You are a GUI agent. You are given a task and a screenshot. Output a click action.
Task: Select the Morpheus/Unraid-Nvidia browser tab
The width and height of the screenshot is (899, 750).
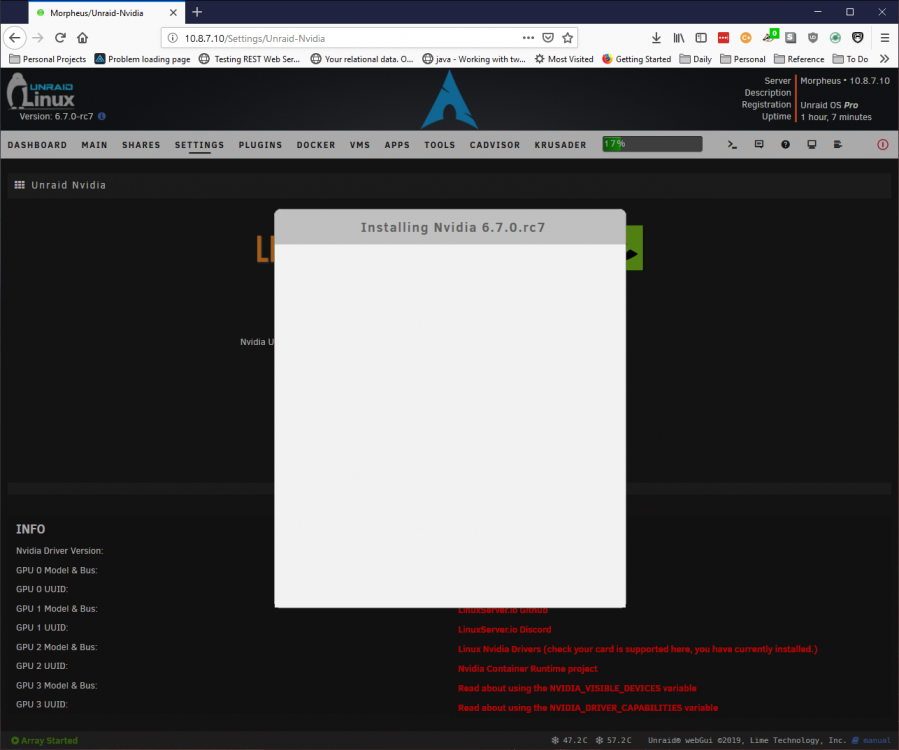[x=107, y=13]
